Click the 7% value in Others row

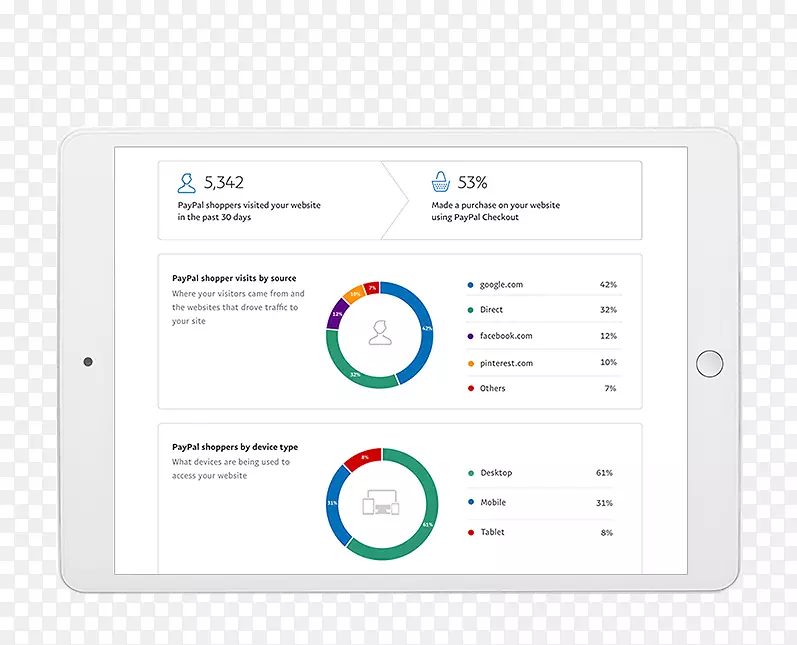click(x=610, y=388)
